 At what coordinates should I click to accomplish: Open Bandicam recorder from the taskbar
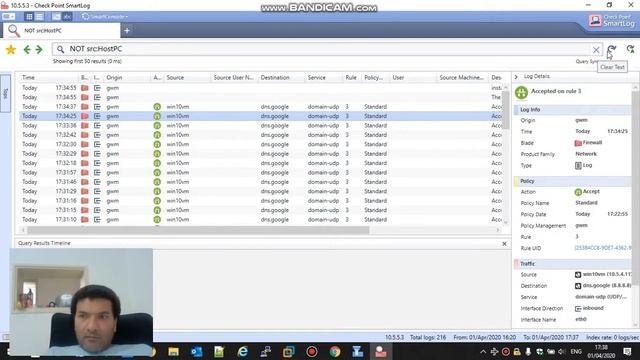tap(312, 351)
